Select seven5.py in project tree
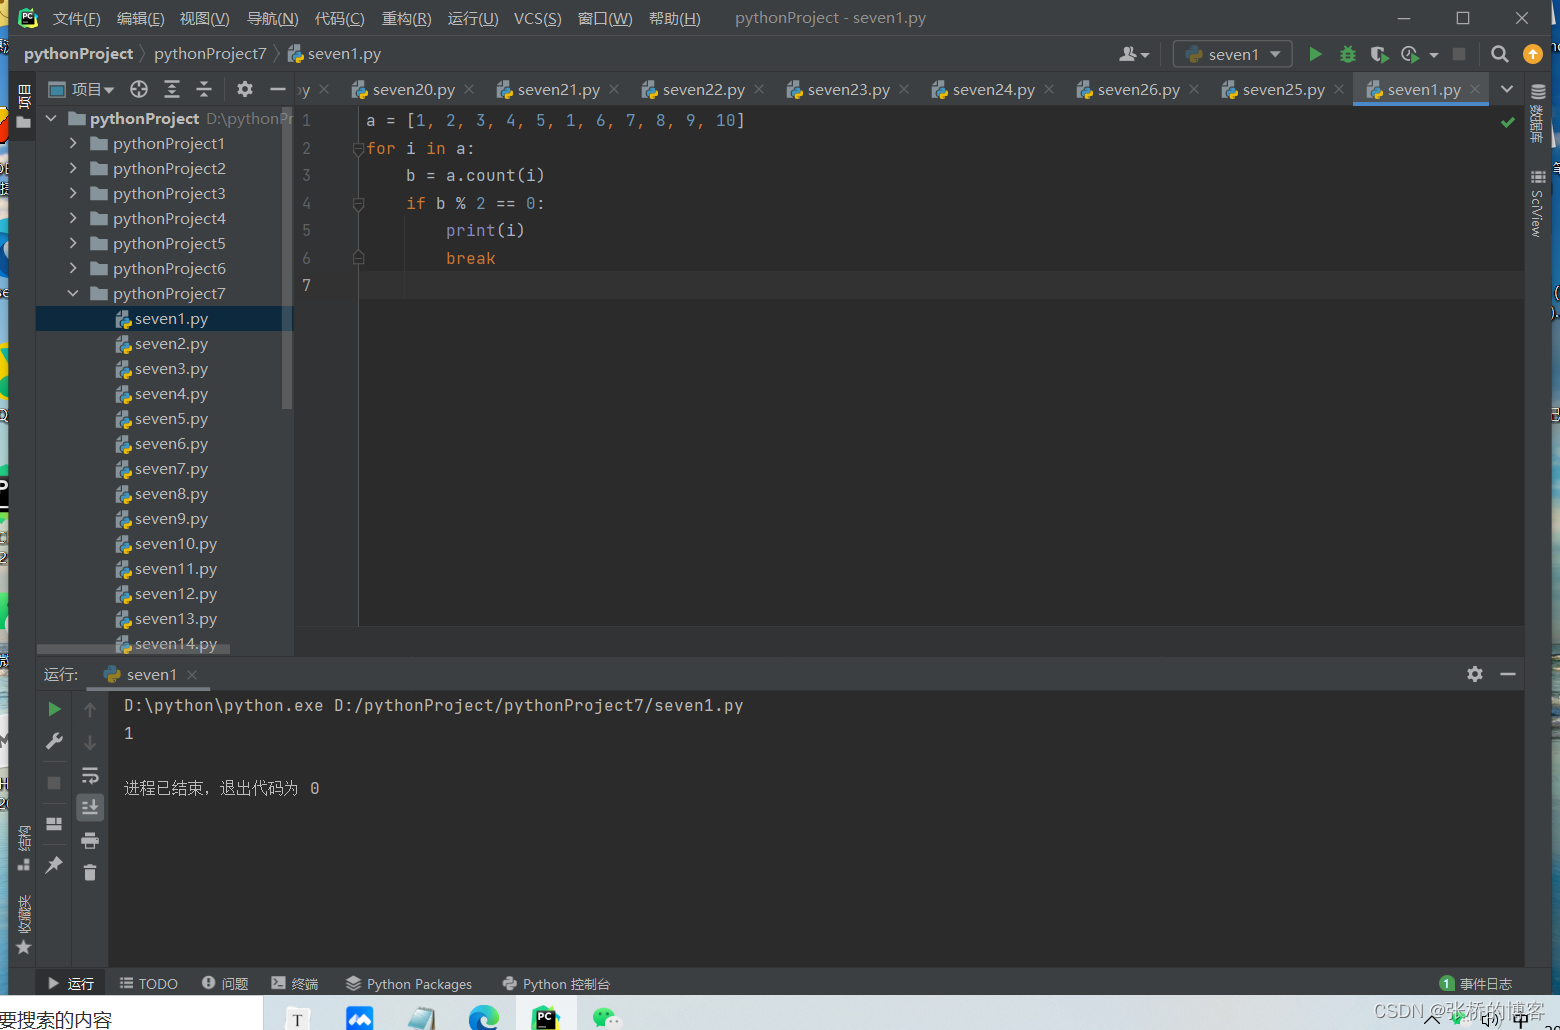 pyautogui.click(x=171, y=419)
